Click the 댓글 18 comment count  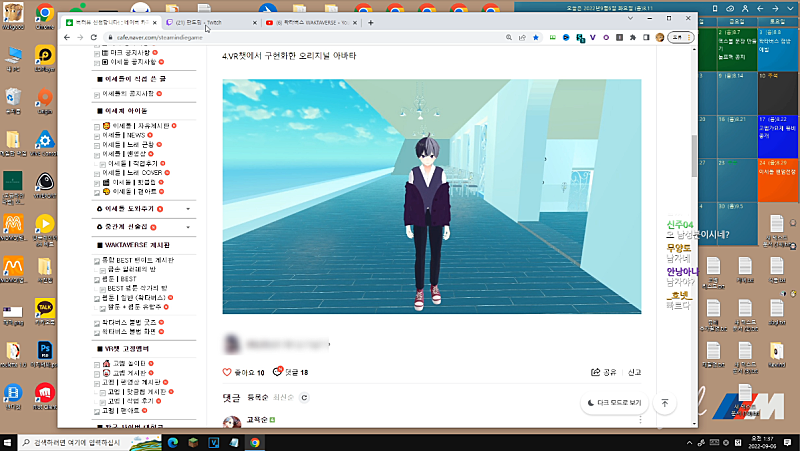coord(290,372)
